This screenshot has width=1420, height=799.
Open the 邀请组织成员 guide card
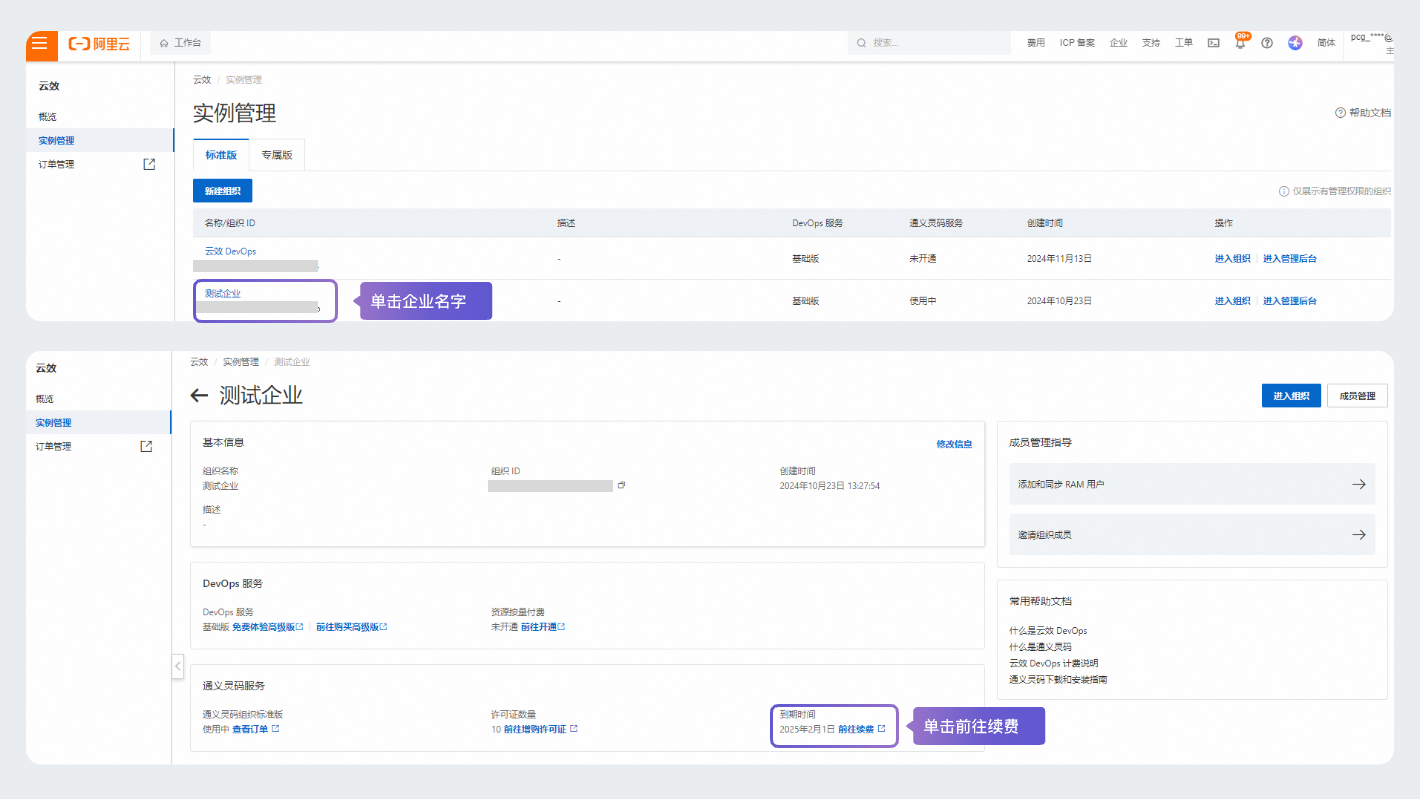(x=1192, y=535)
